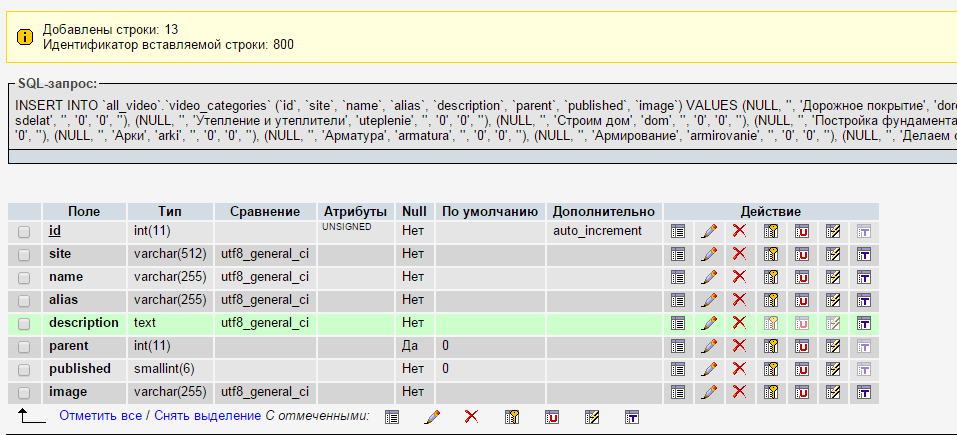Edit the description field pencil icon
The height and width of the screenshot is (435, 957).
pyautogui.click(x=709, y=323)
